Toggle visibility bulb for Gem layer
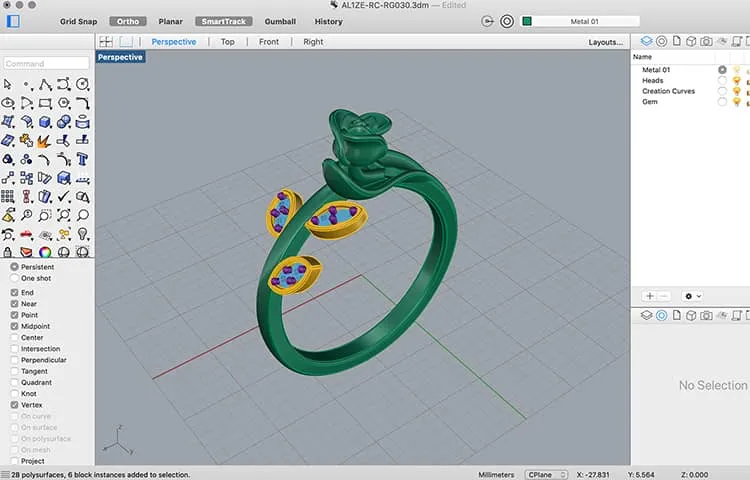 pyautogui.click(x=737, y=102)
